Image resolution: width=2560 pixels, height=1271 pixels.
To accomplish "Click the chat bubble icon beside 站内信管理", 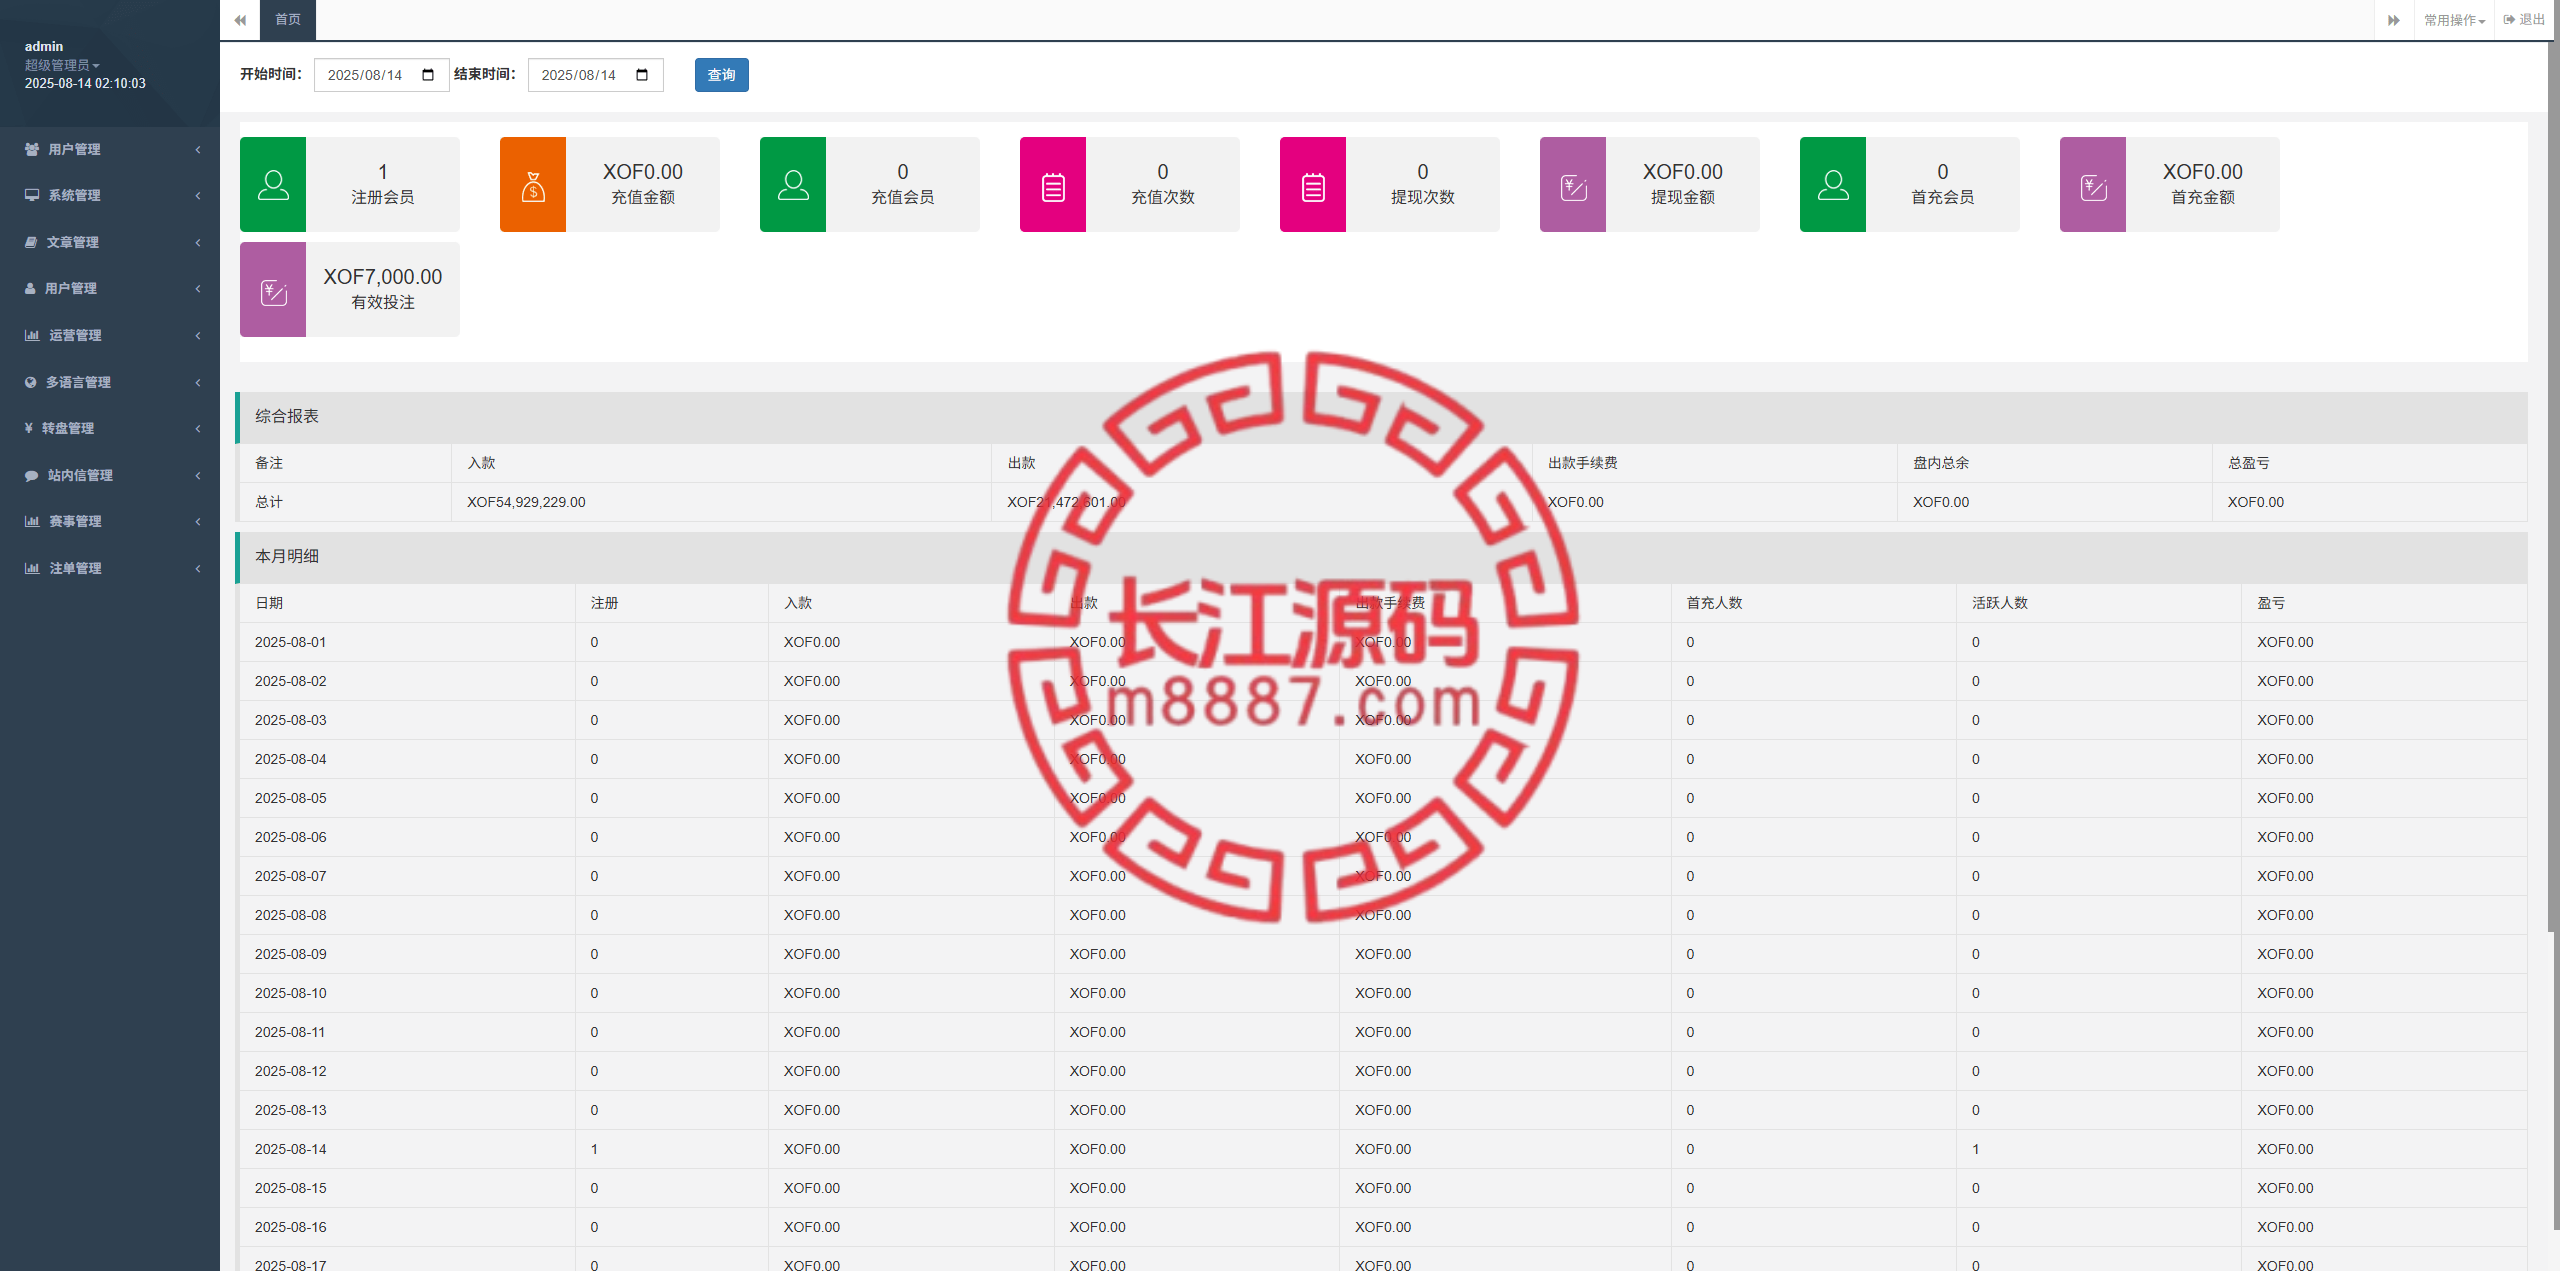I will (32, 475).
